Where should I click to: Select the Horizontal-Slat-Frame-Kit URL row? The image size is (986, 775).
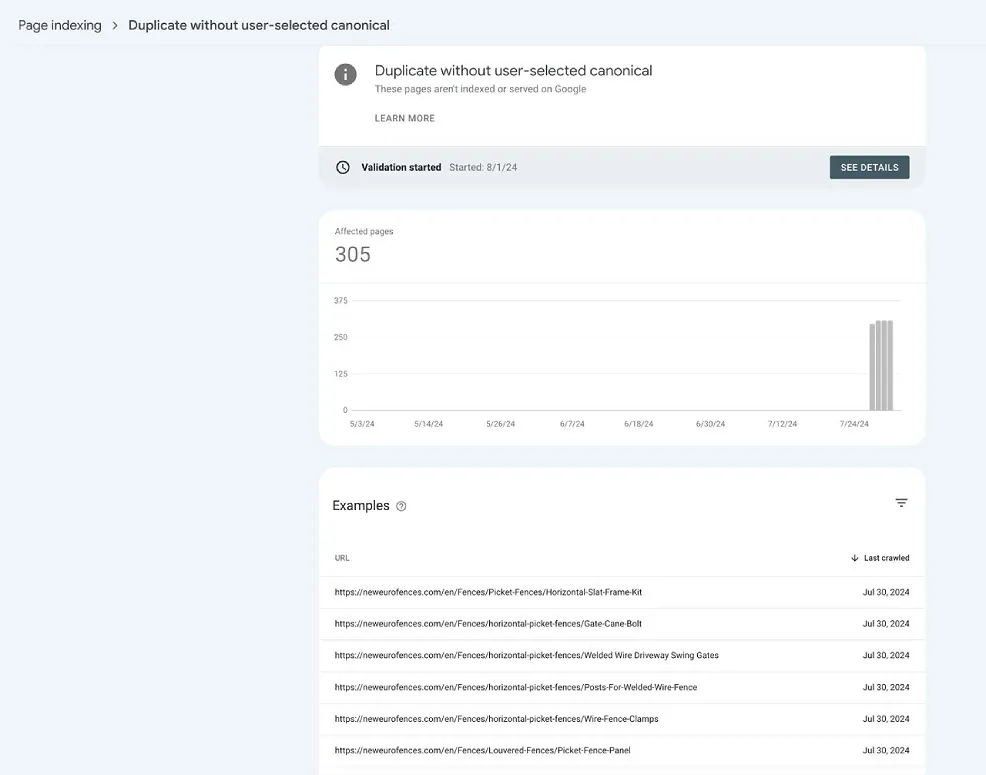coord(488,592)
